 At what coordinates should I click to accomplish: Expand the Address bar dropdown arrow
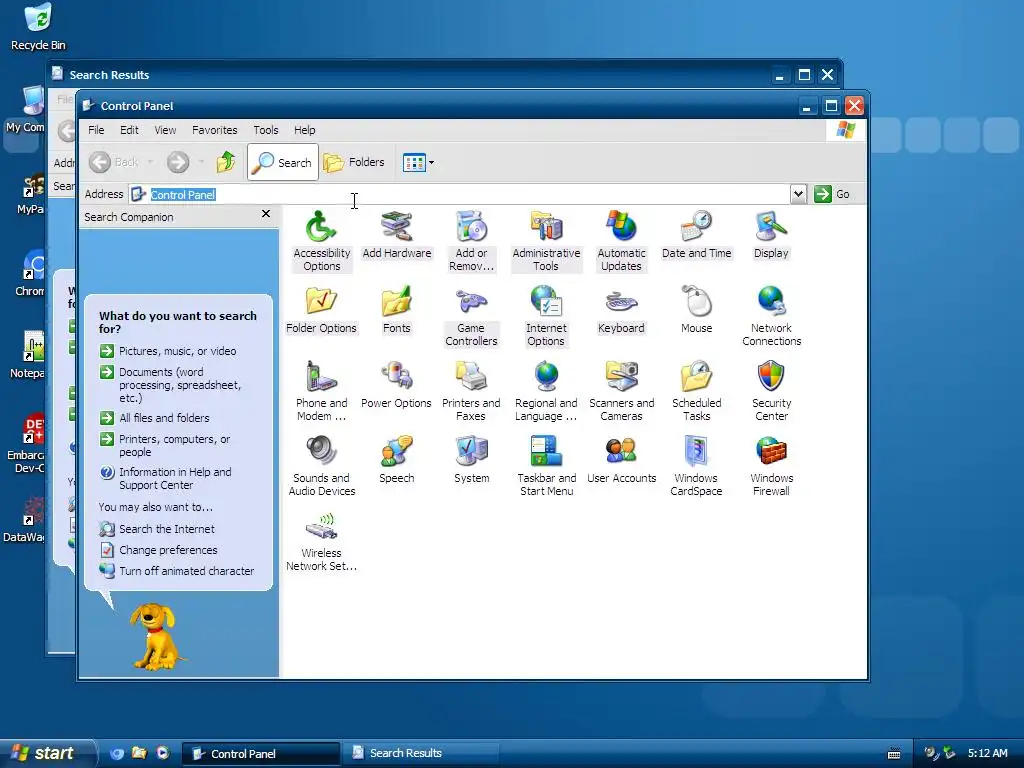tap(798, 194)
